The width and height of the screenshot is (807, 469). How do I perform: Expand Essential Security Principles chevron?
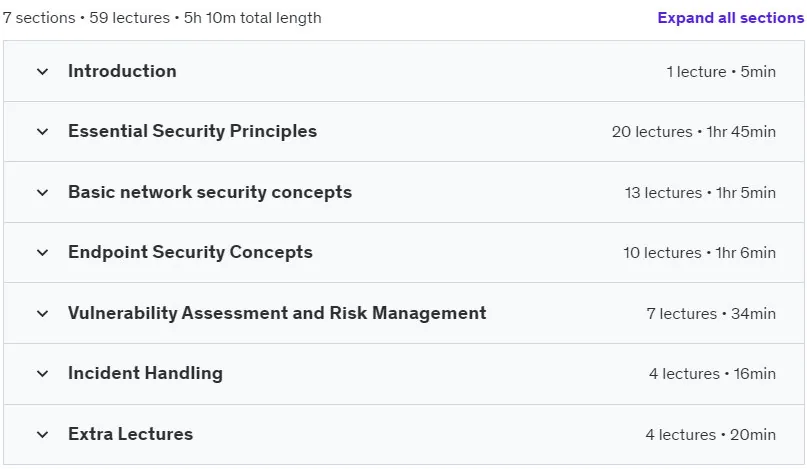43,132
